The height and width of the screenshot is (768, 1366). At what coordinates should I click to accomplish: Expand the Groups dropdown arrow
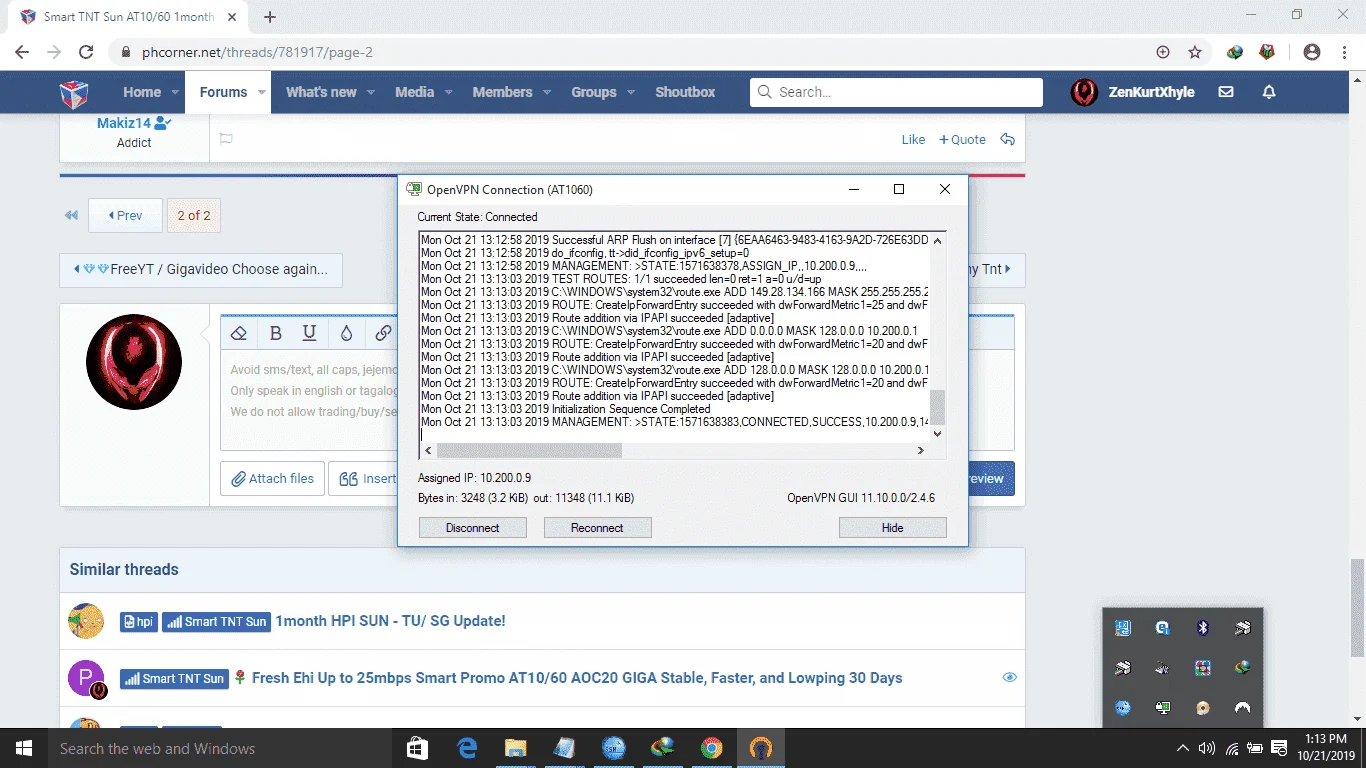click(630, 92)
